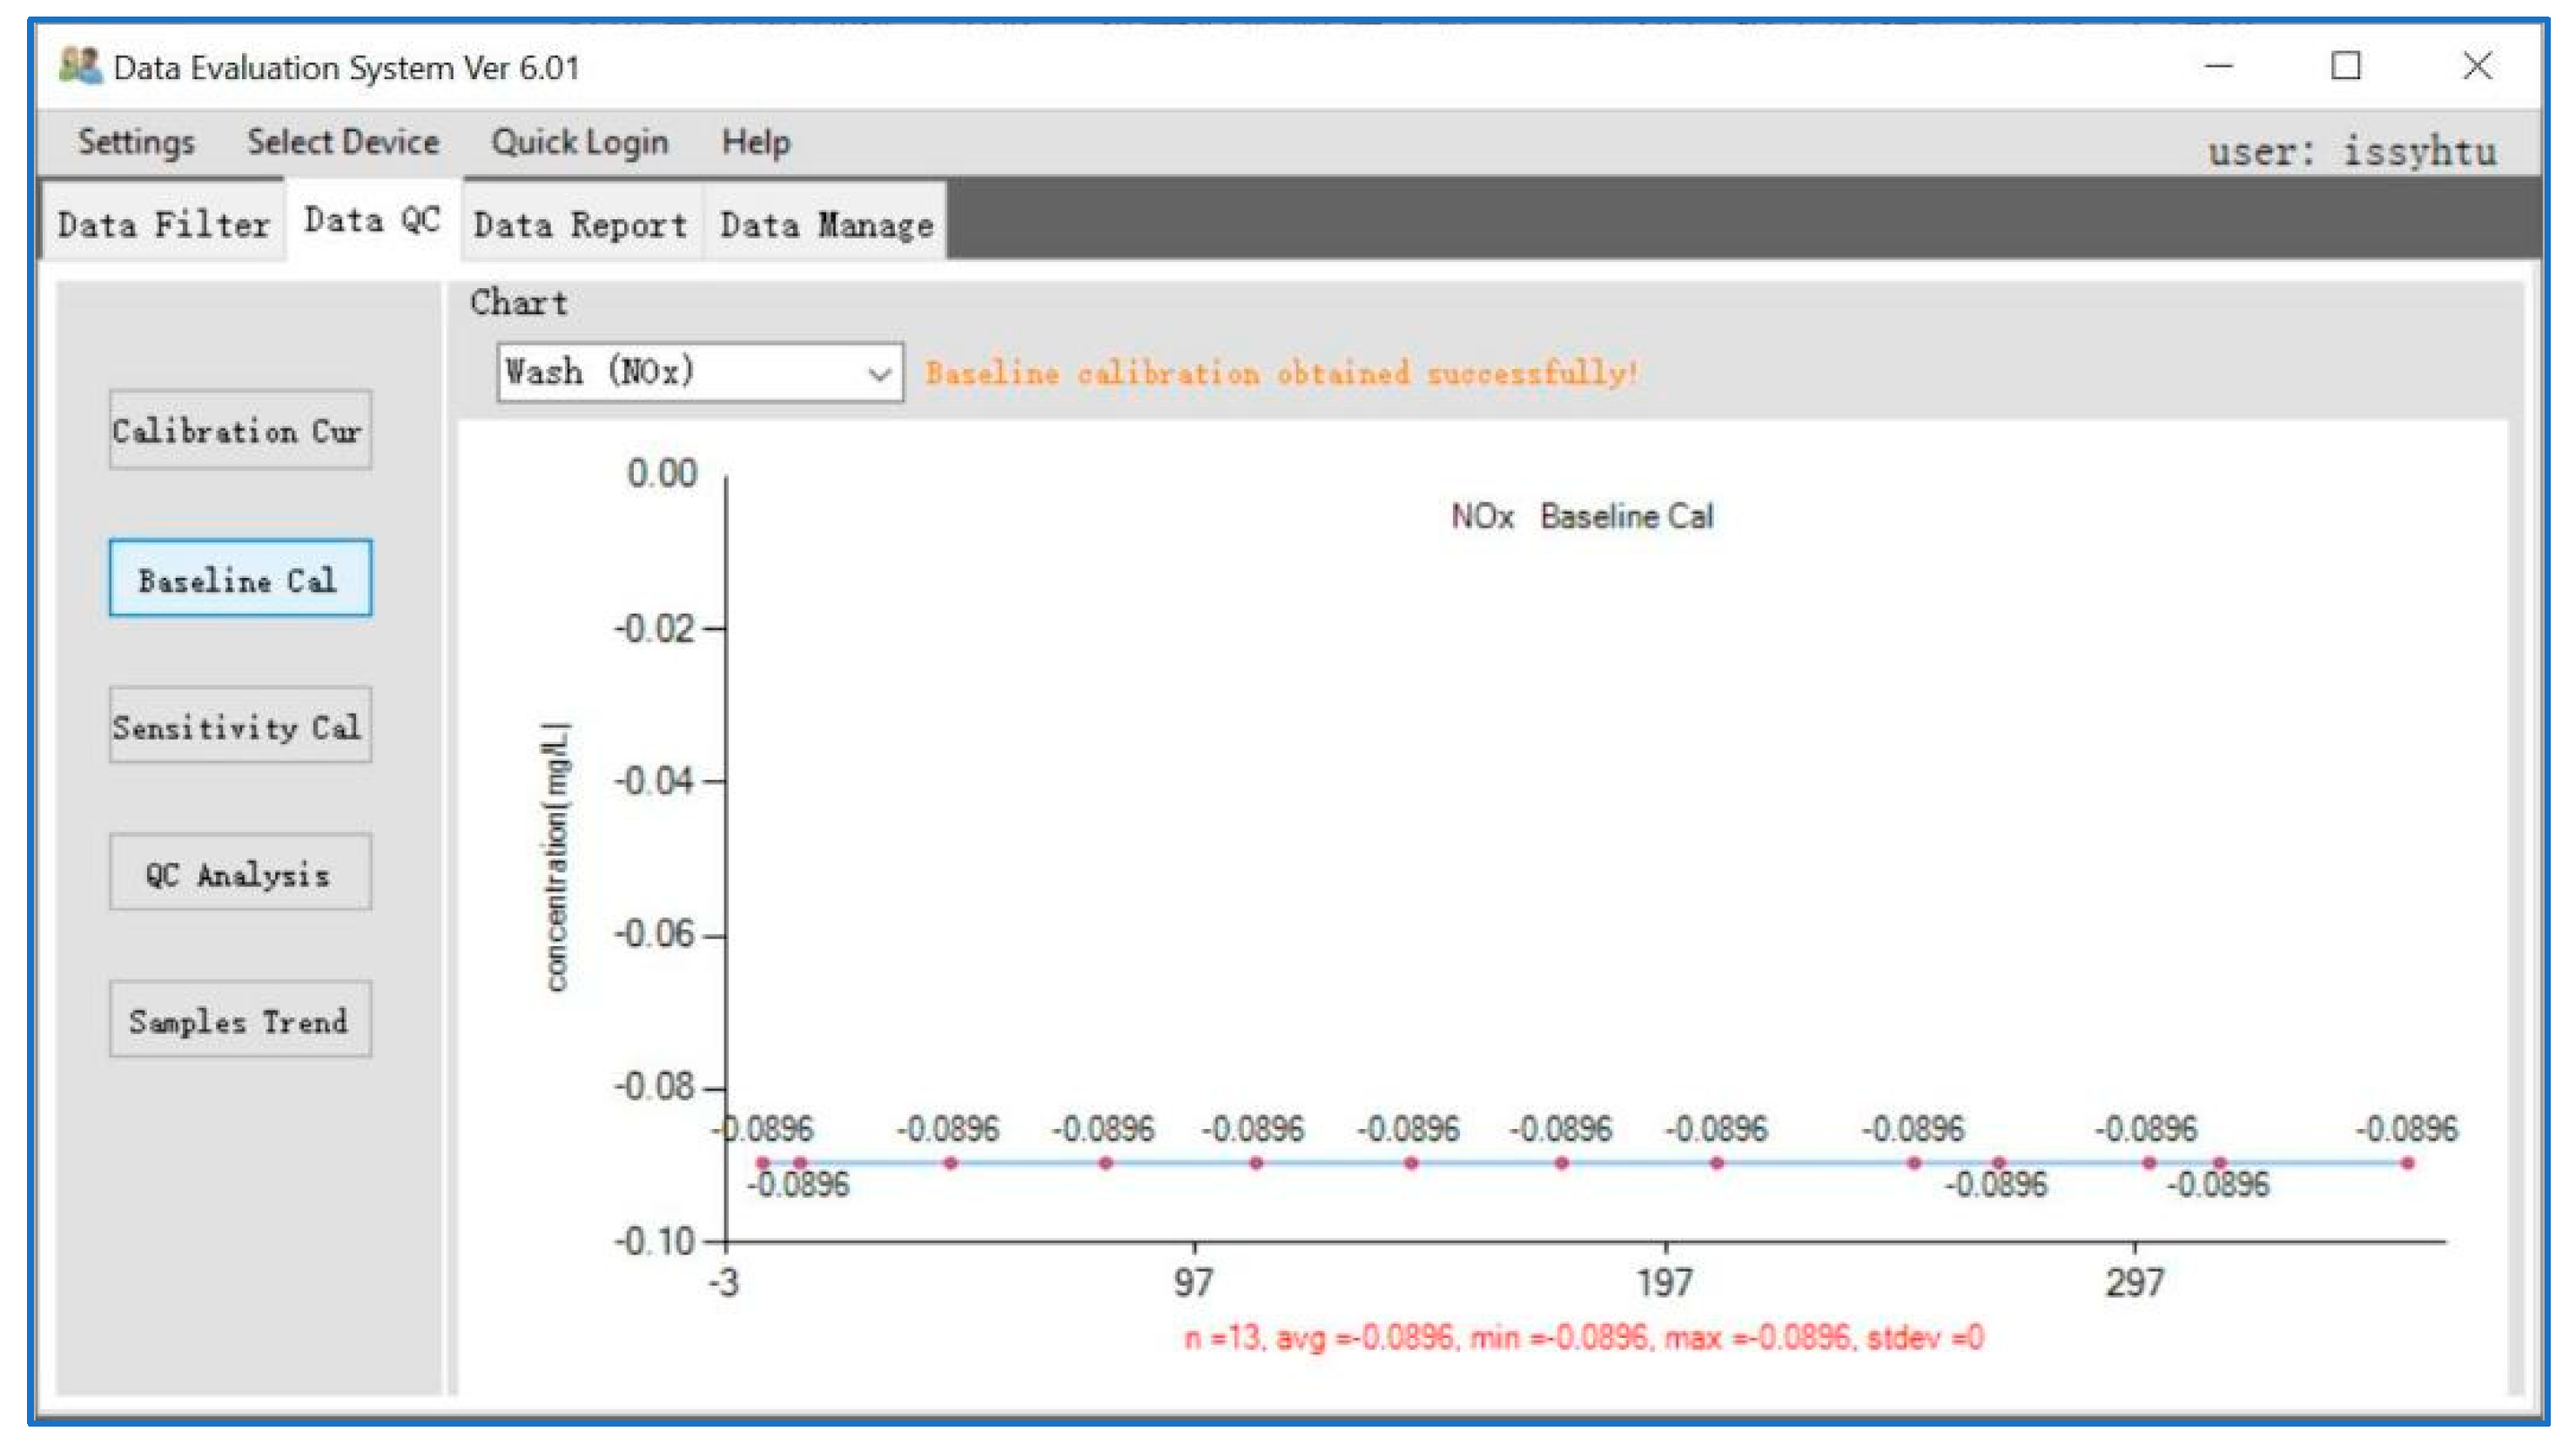The image size is (2576, 1451).
Task: Switch to the Data Report tab
Action: (580, 224)
